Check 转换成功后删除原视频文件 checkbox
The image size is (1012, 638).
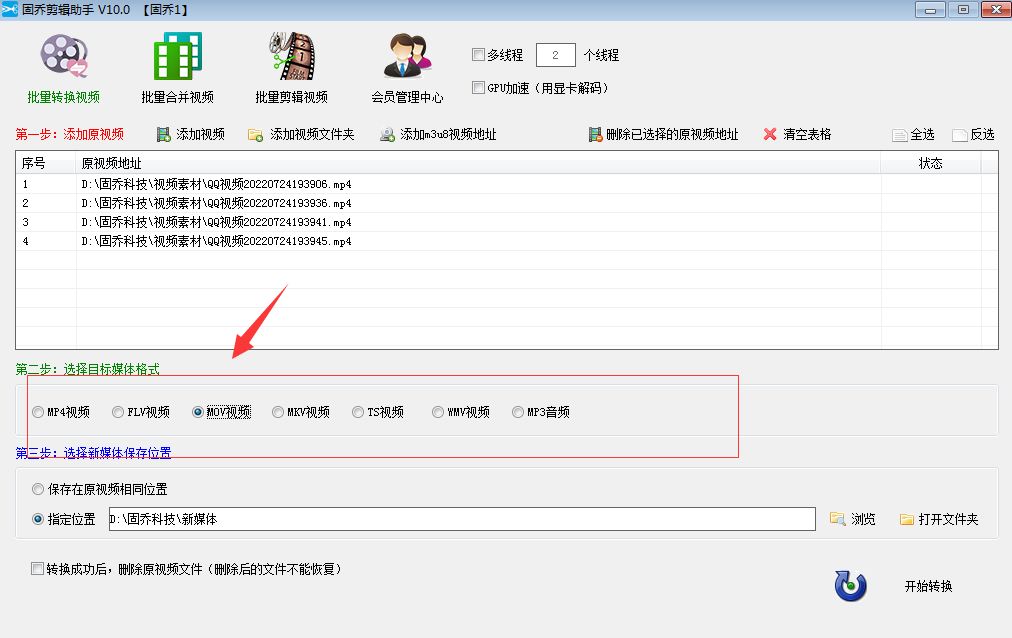coord(37,569)
